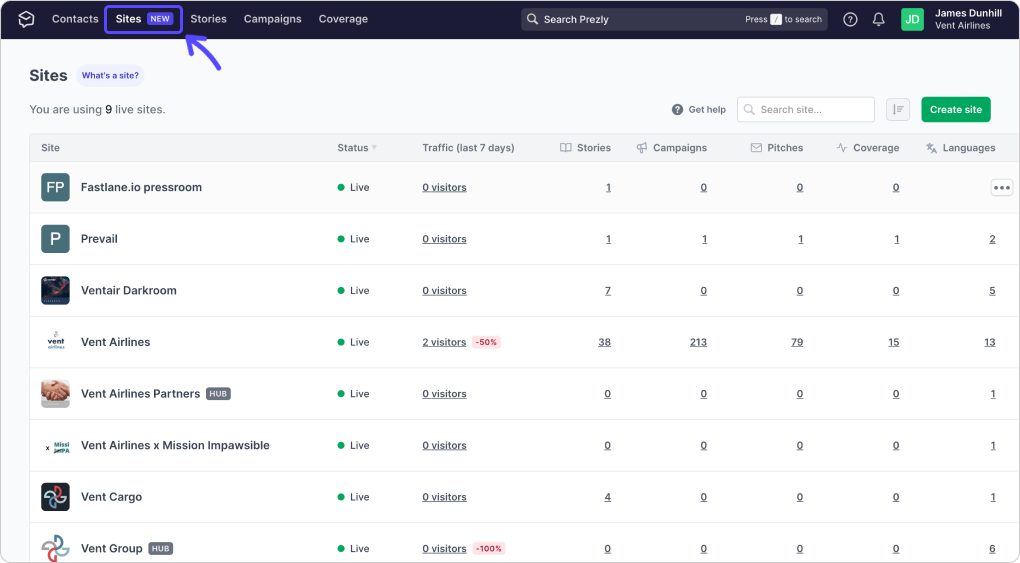
Task: Click the Create site button
Action: (956, 109)
